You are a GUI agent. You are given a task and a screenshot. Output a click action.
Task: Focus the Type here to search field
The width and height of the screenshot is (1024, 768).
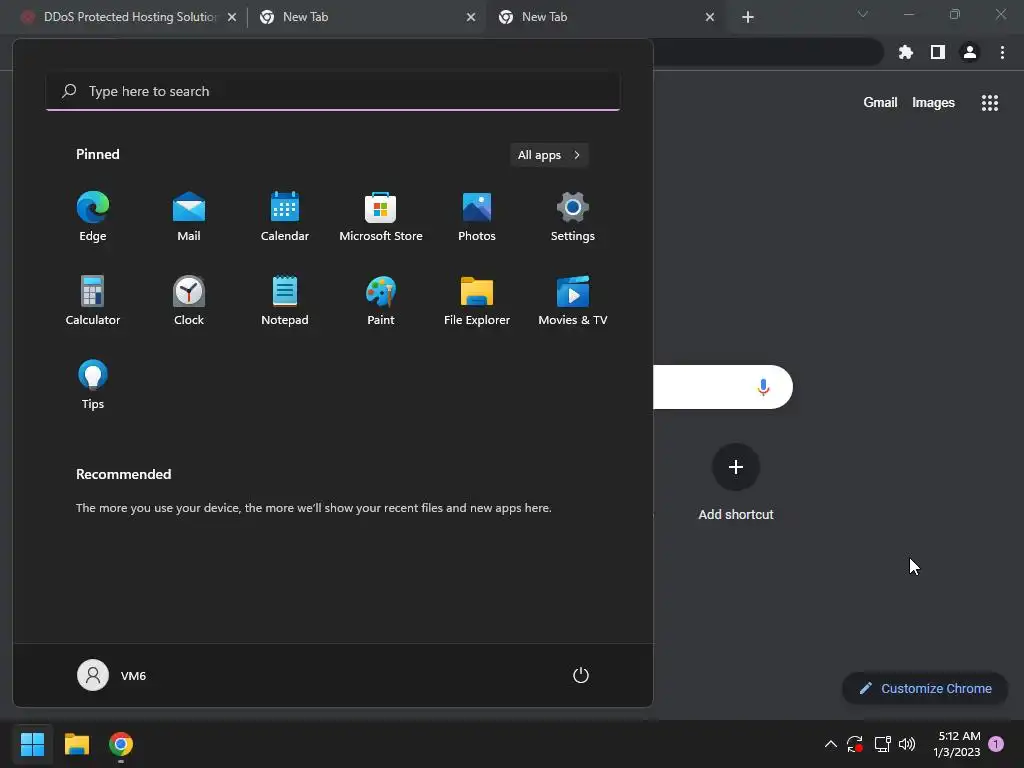[x=333, y=91]
